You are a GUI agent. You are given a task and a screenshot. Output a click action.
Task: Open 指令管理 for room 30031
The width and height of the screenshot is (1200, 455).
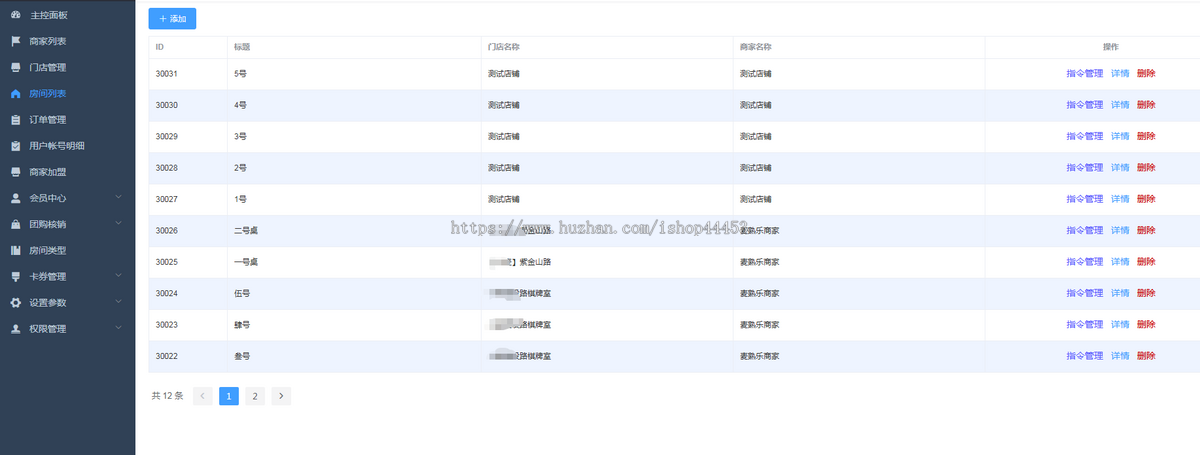(x=1084, y=73)
